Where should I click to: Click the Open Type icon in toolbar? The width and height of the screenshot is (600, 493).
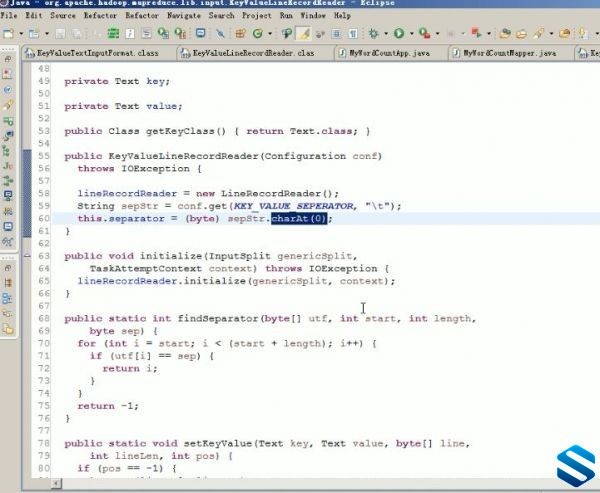tap(287, 34)
